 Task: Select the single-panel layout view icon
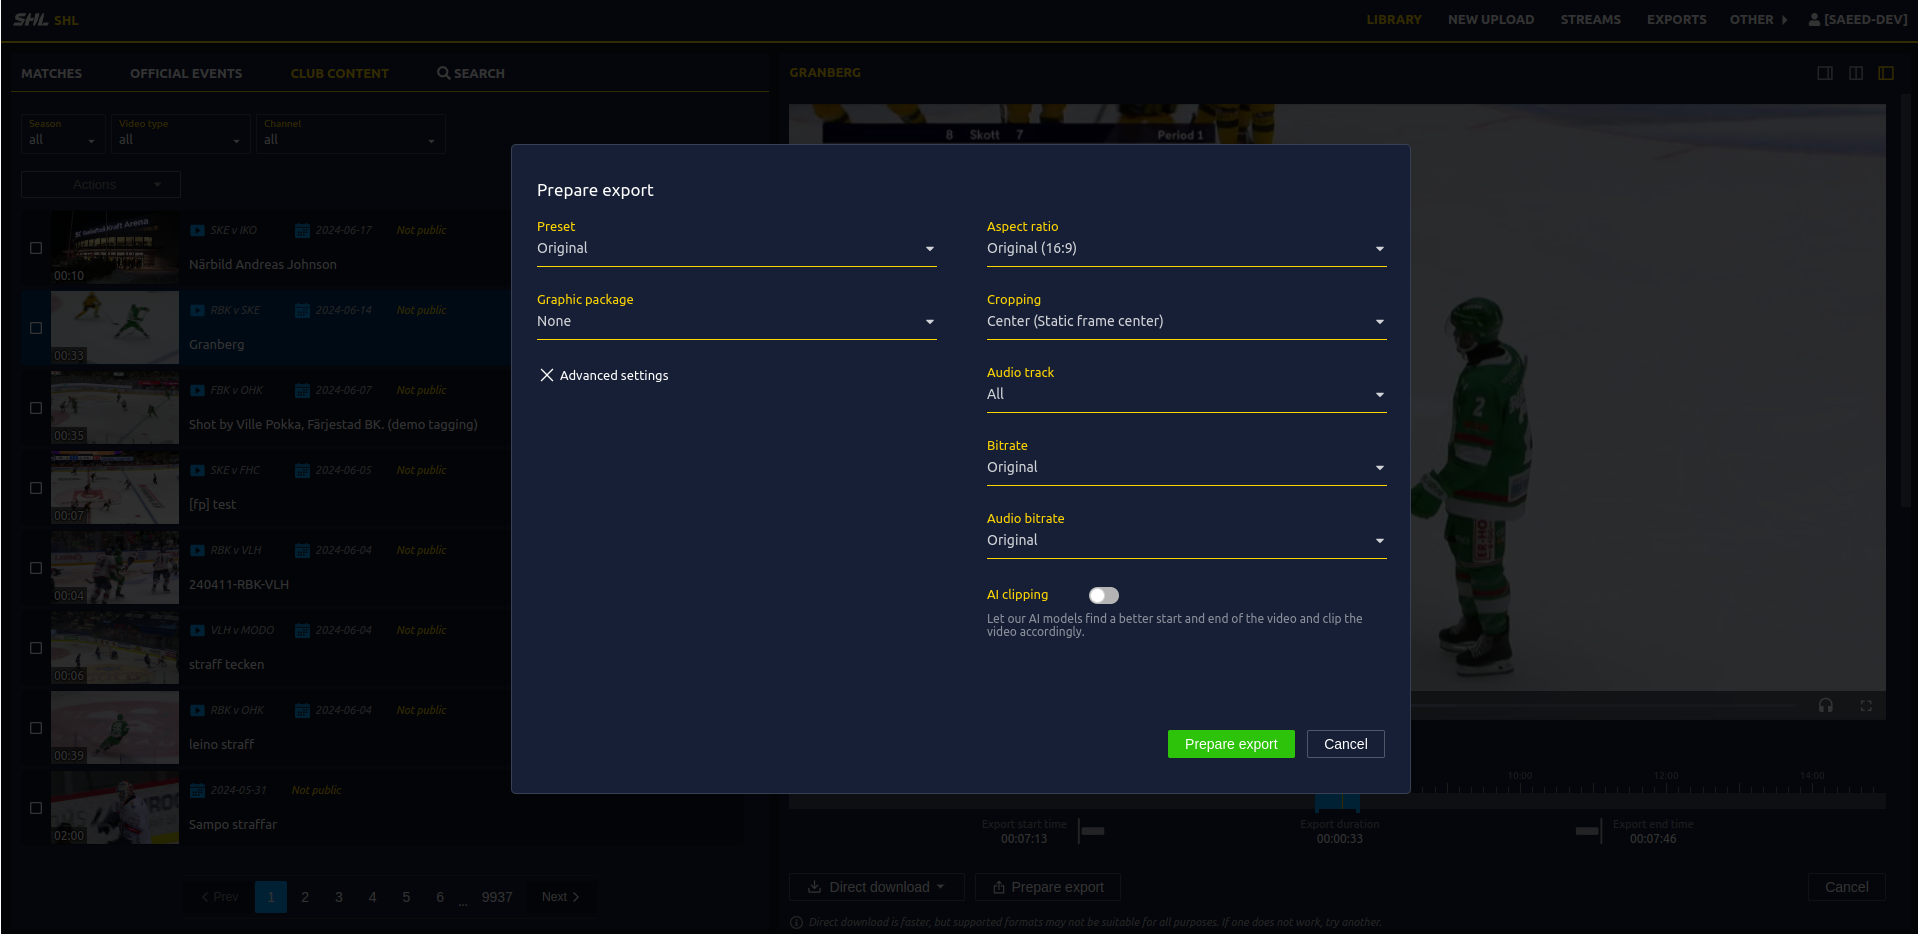click(x=1824, y=72)
